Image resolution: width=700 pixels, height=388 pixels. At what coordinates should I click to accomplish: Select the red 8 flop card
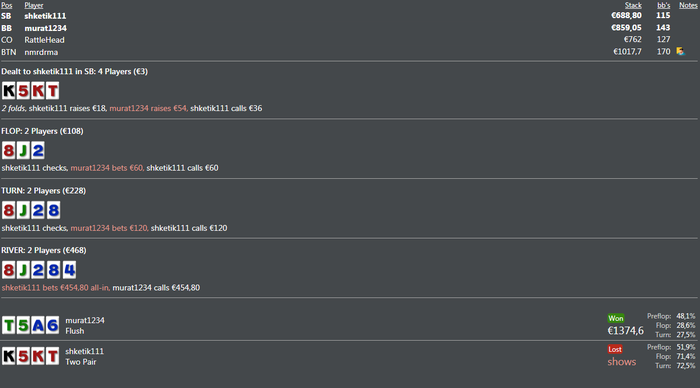[x=8, y=150]
